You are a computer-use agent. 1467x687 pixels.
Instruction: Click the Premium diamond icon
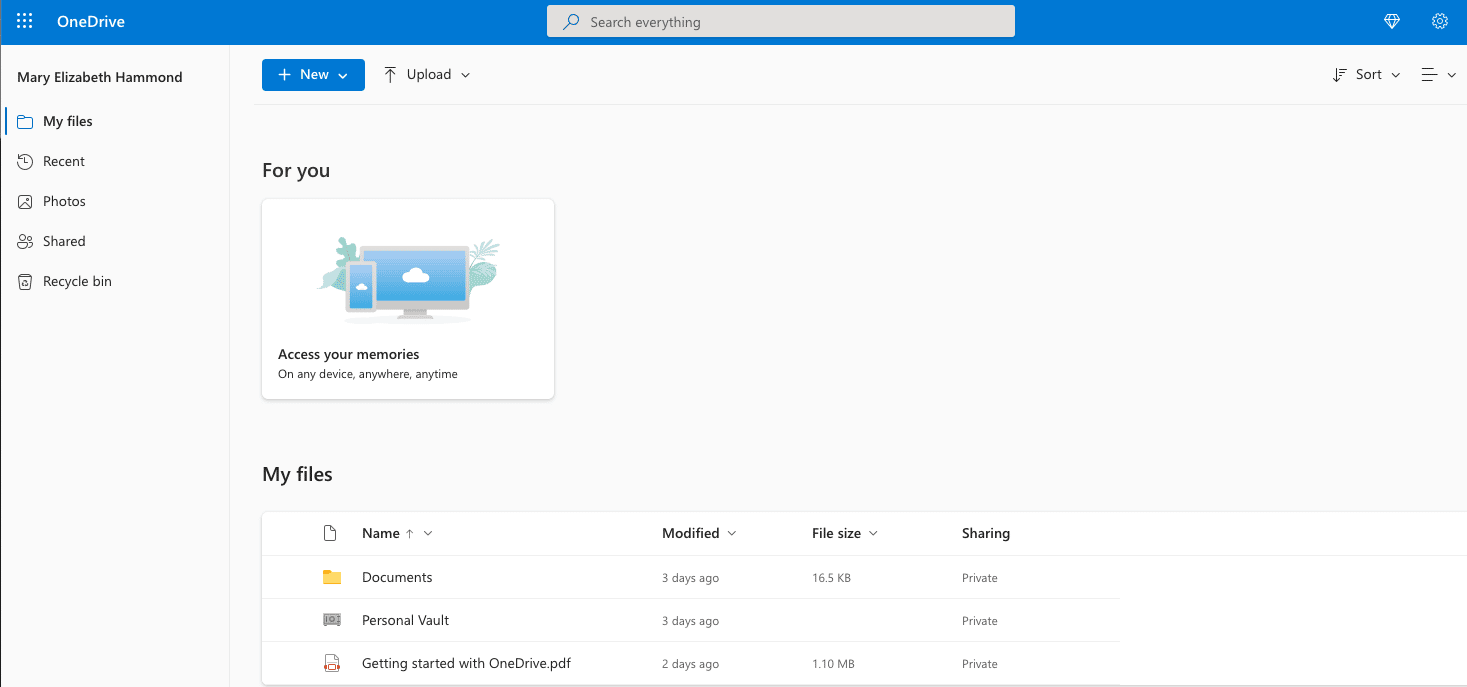tap(1391, 20)
